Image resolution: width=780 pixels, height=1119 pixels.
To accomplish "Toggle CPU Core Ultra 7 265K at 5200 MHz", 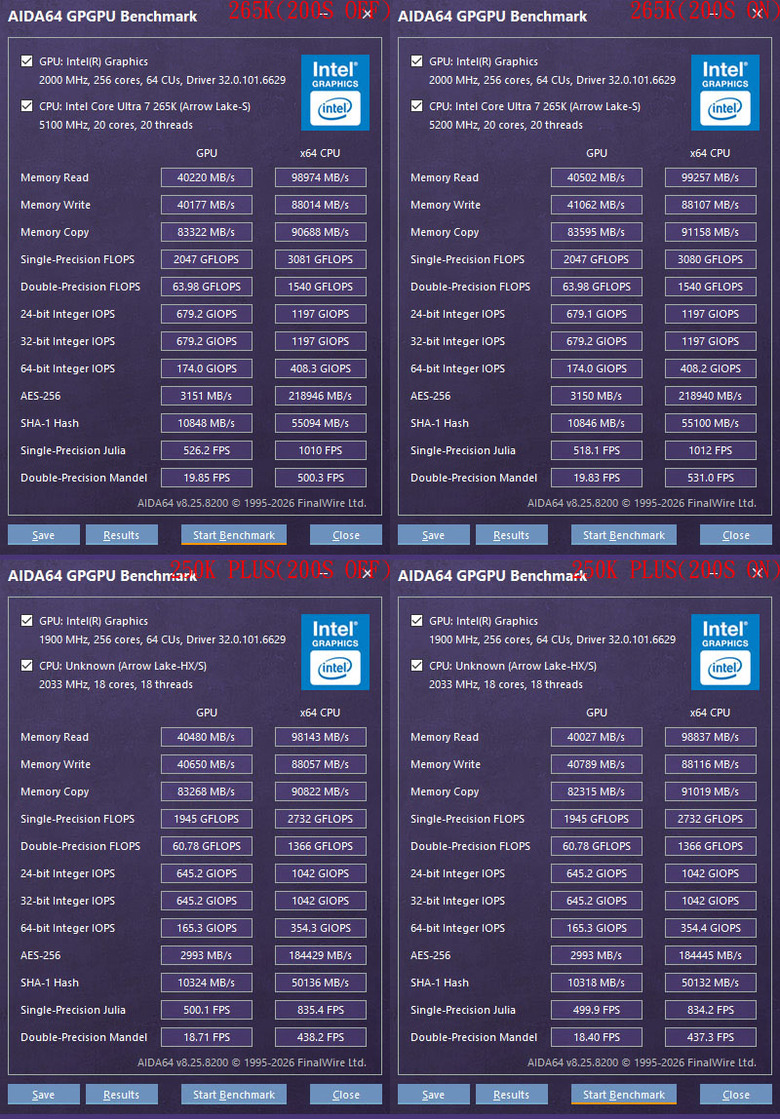I will [x=417, y=106].
